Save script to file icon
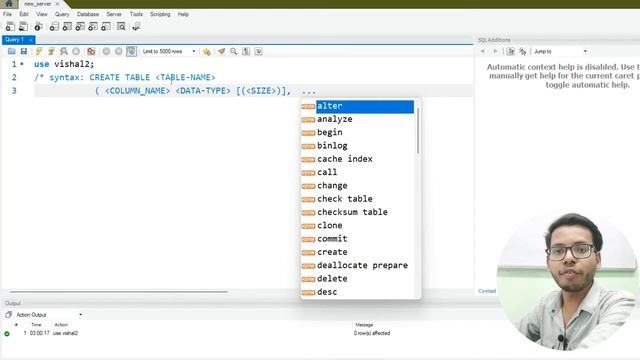The image size is (640, 360). (24, 51)
